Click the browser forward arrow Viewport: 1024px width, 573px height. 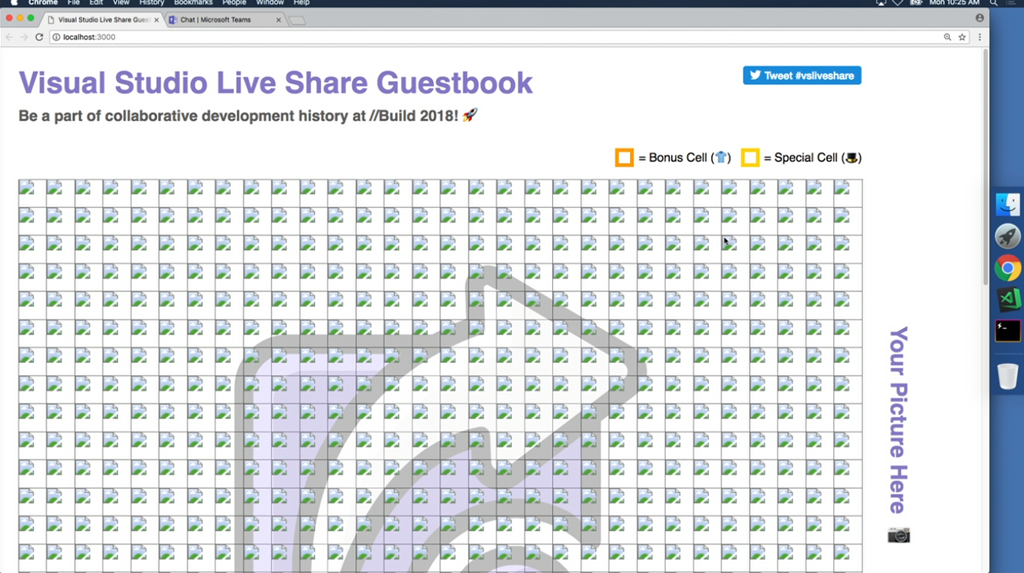point(24,37)
